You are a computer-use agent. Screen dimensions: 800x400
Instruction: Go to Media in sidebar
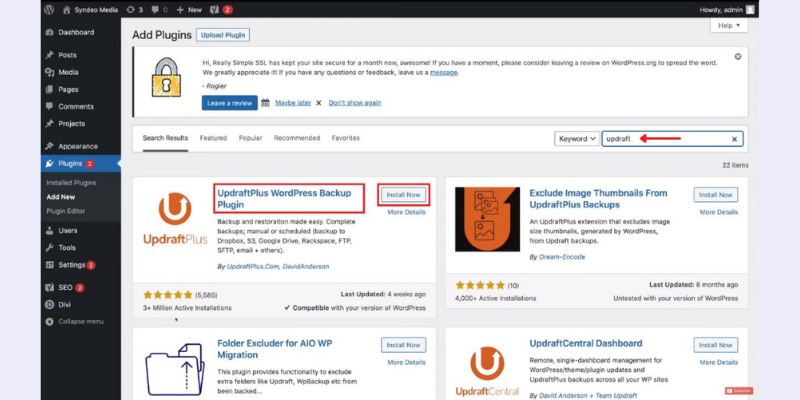(x=68, y=72)
